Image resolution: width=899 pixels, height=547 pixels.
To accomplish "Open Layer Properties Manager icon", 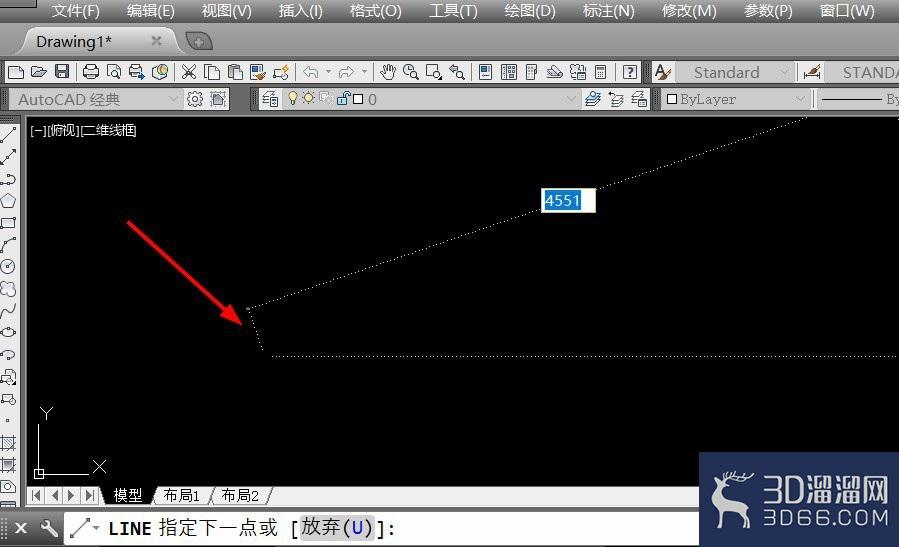I will tap(270, 99).
